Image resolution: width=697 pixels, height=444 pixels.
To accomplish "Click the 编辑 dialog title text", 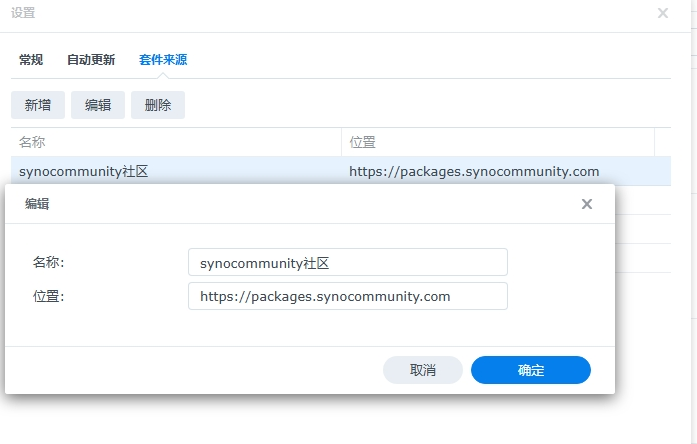I will 37,204.
